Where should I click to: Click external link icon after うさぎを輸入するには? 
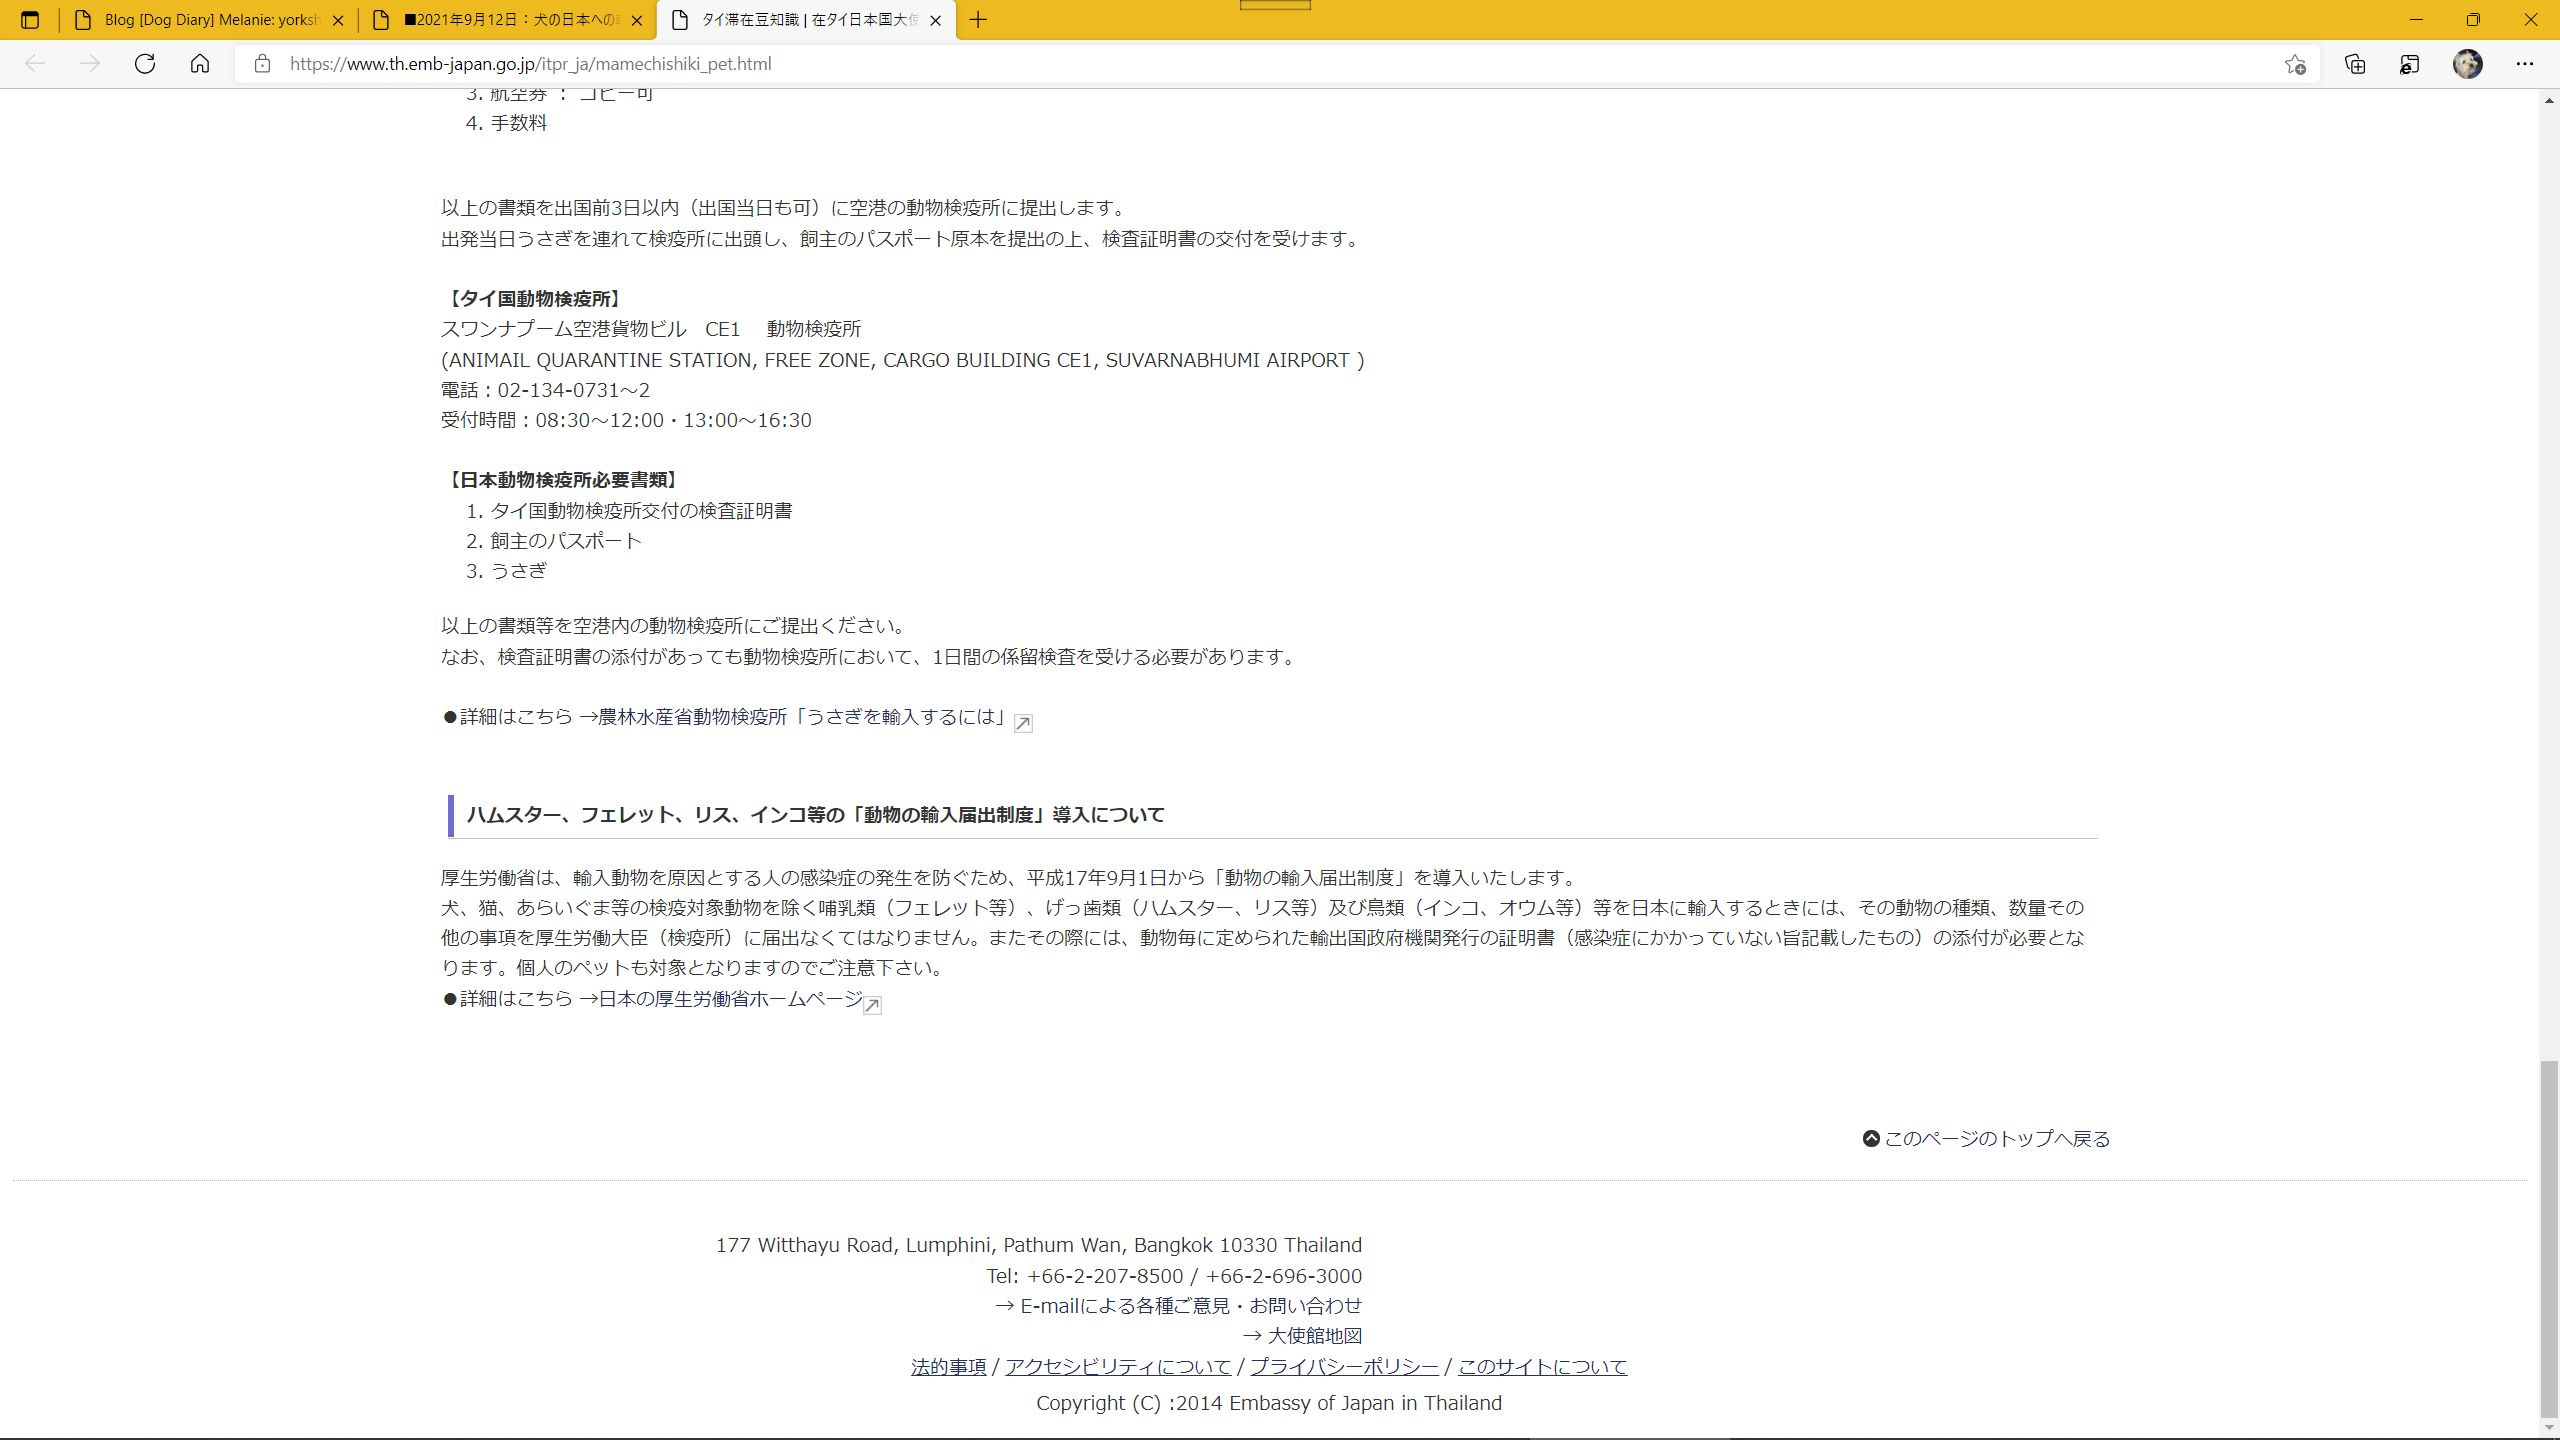click(1023, 723)
